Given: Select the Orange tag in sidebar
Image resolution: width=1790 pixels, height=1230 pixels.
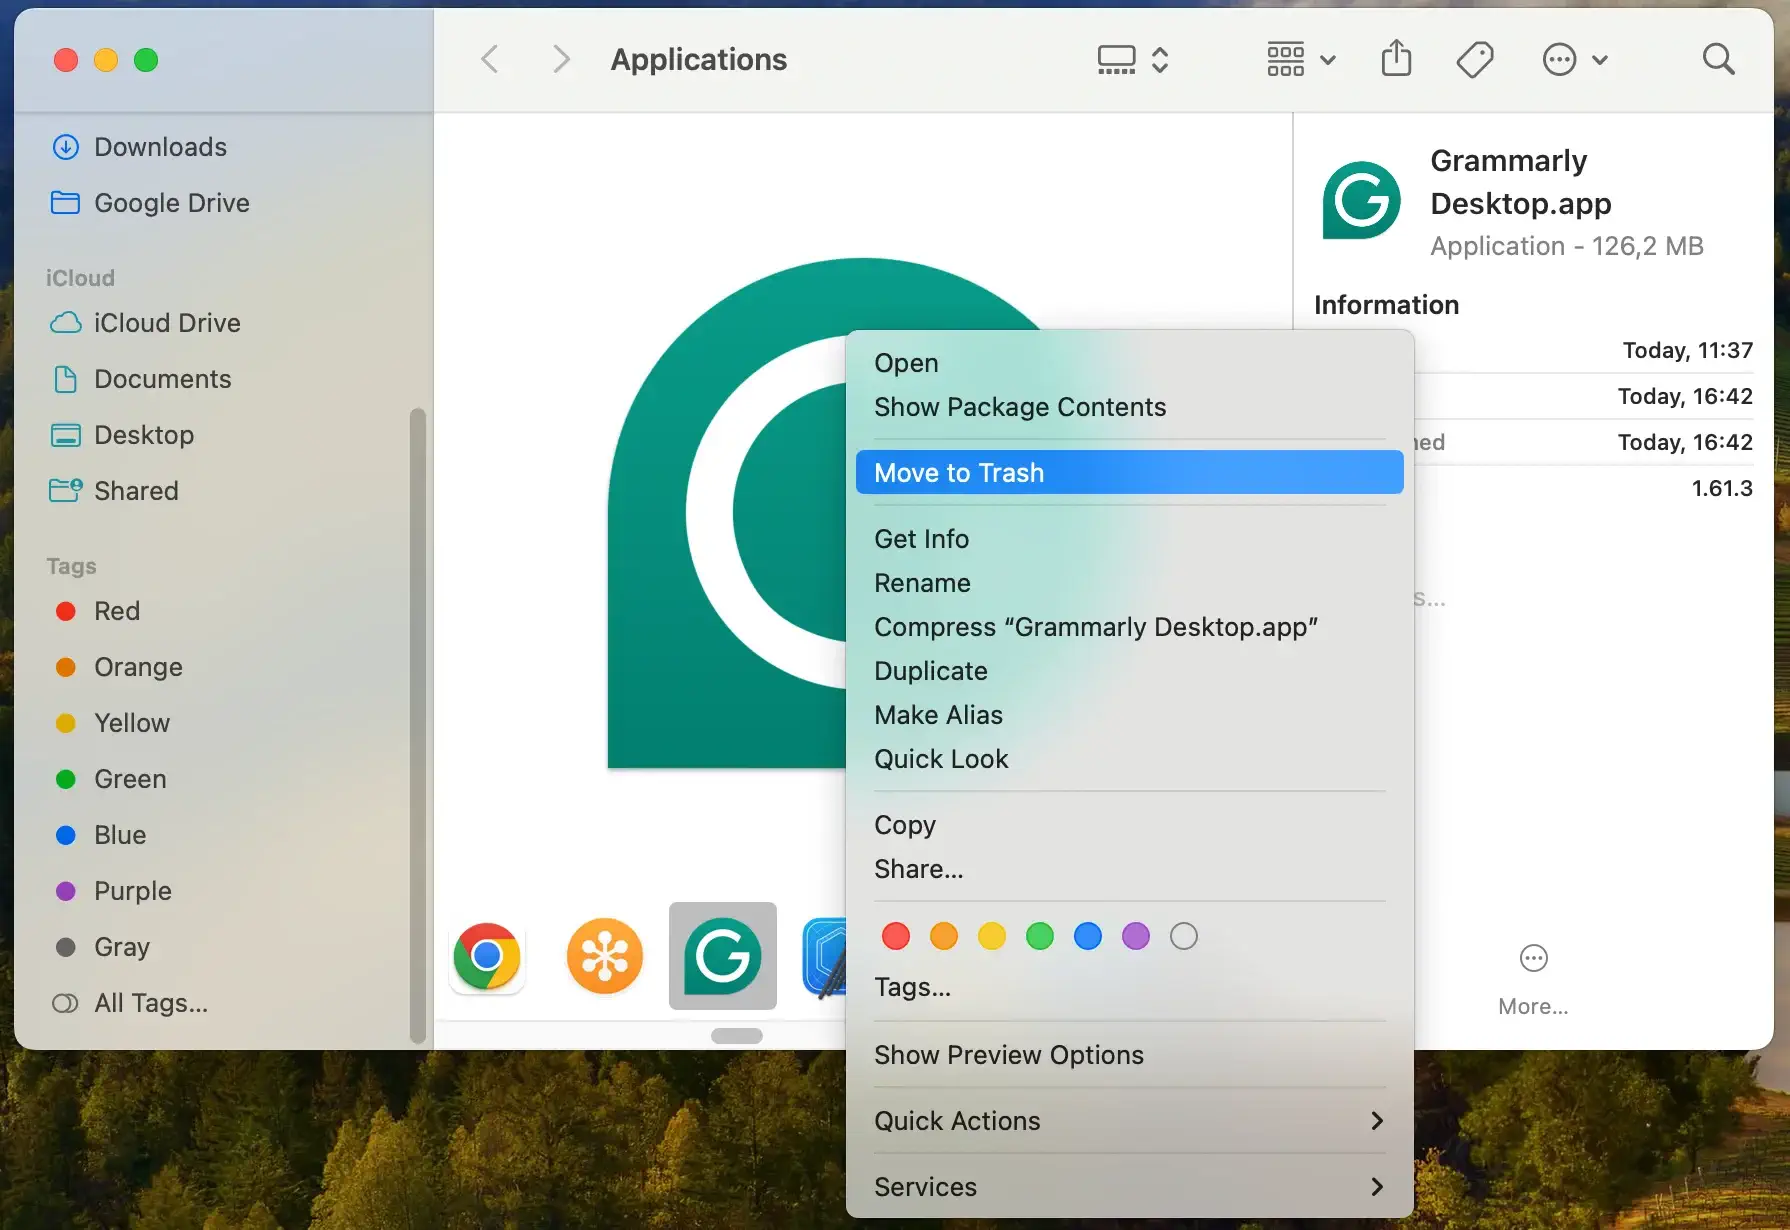Looking at the screenshot, I should coord(119,667).
